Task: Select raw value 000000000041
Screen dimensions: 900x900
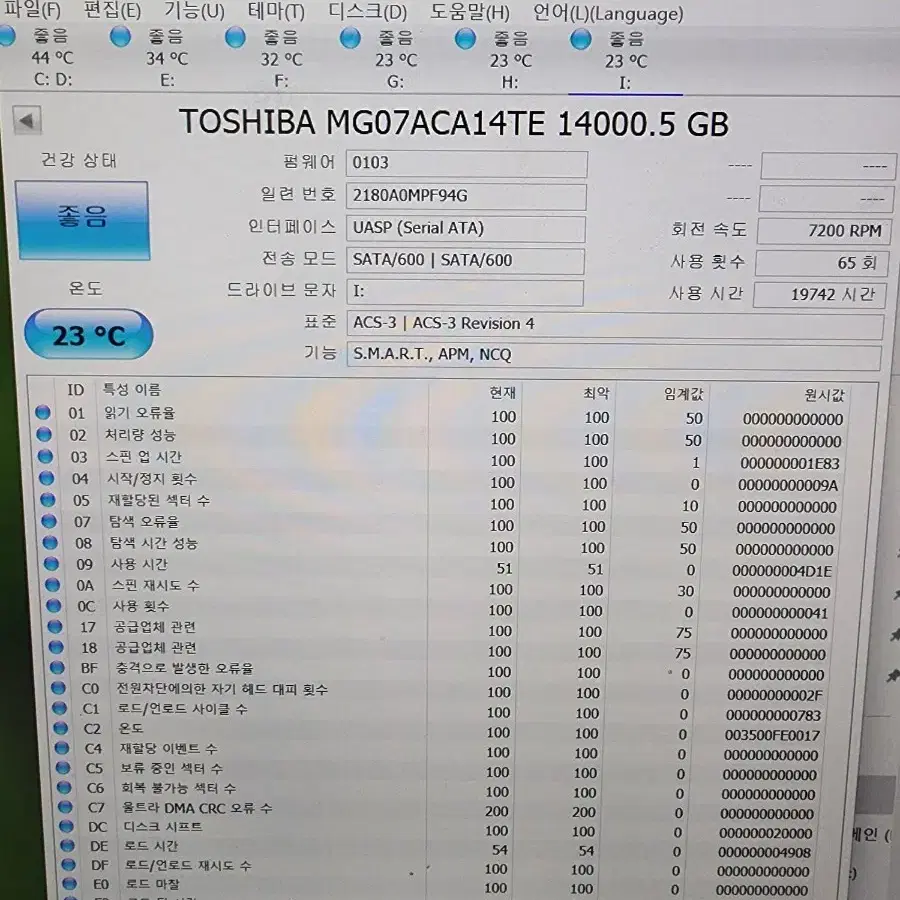Action: (x=779, y=613)
